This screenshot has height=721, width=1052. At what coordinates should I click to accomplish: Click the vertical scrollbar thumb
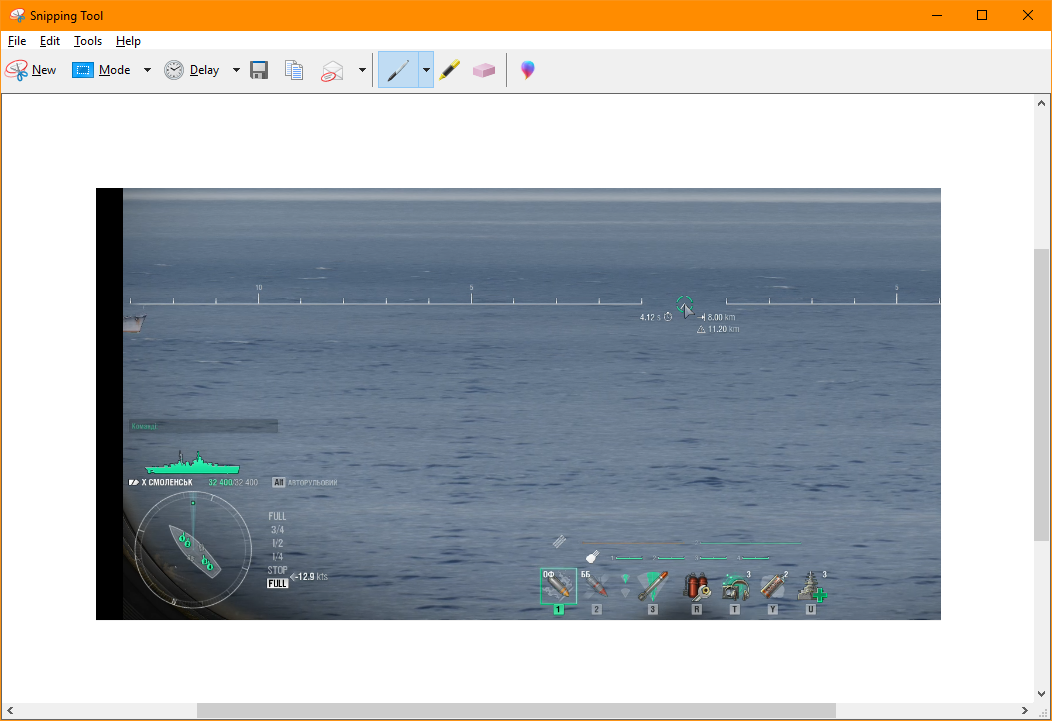(1041, 394)
